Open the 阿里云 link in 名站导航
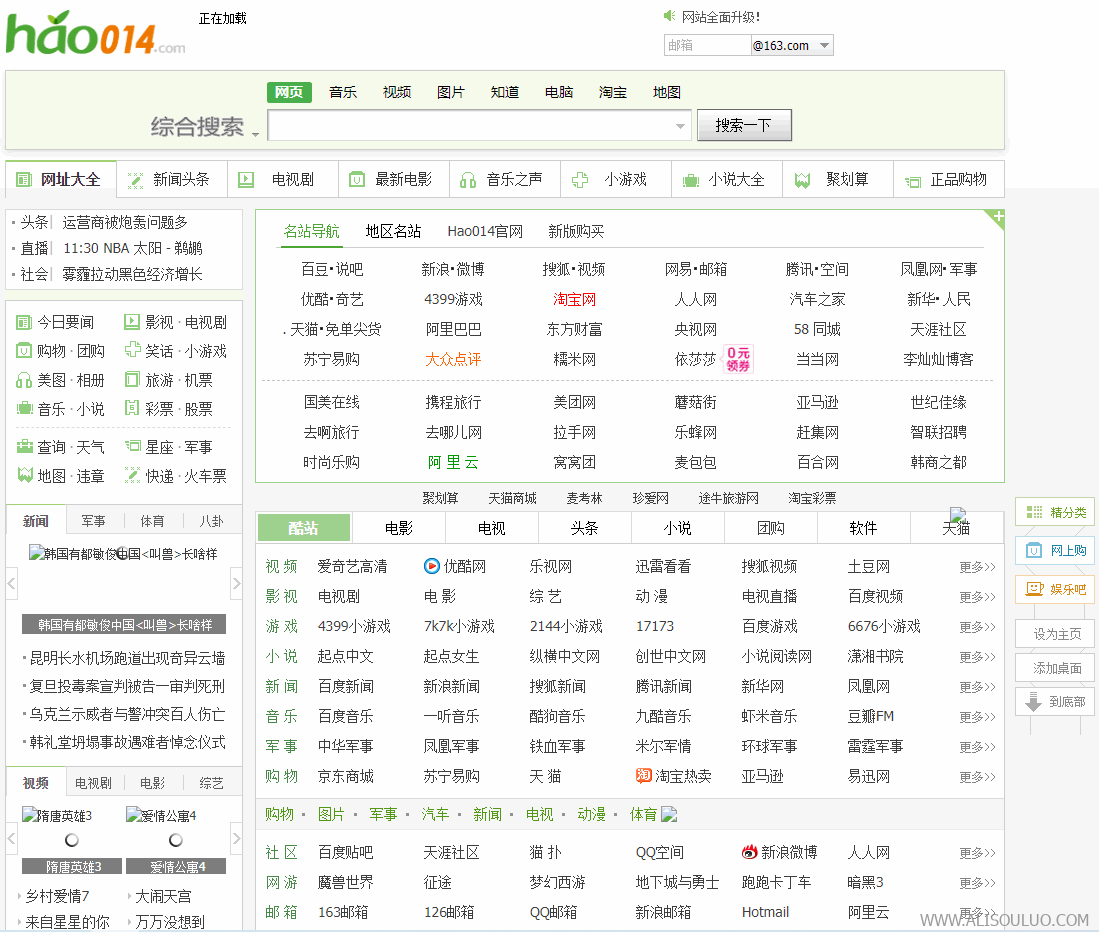This screenshot has height=932, width=1099. [x=453, y=462]
